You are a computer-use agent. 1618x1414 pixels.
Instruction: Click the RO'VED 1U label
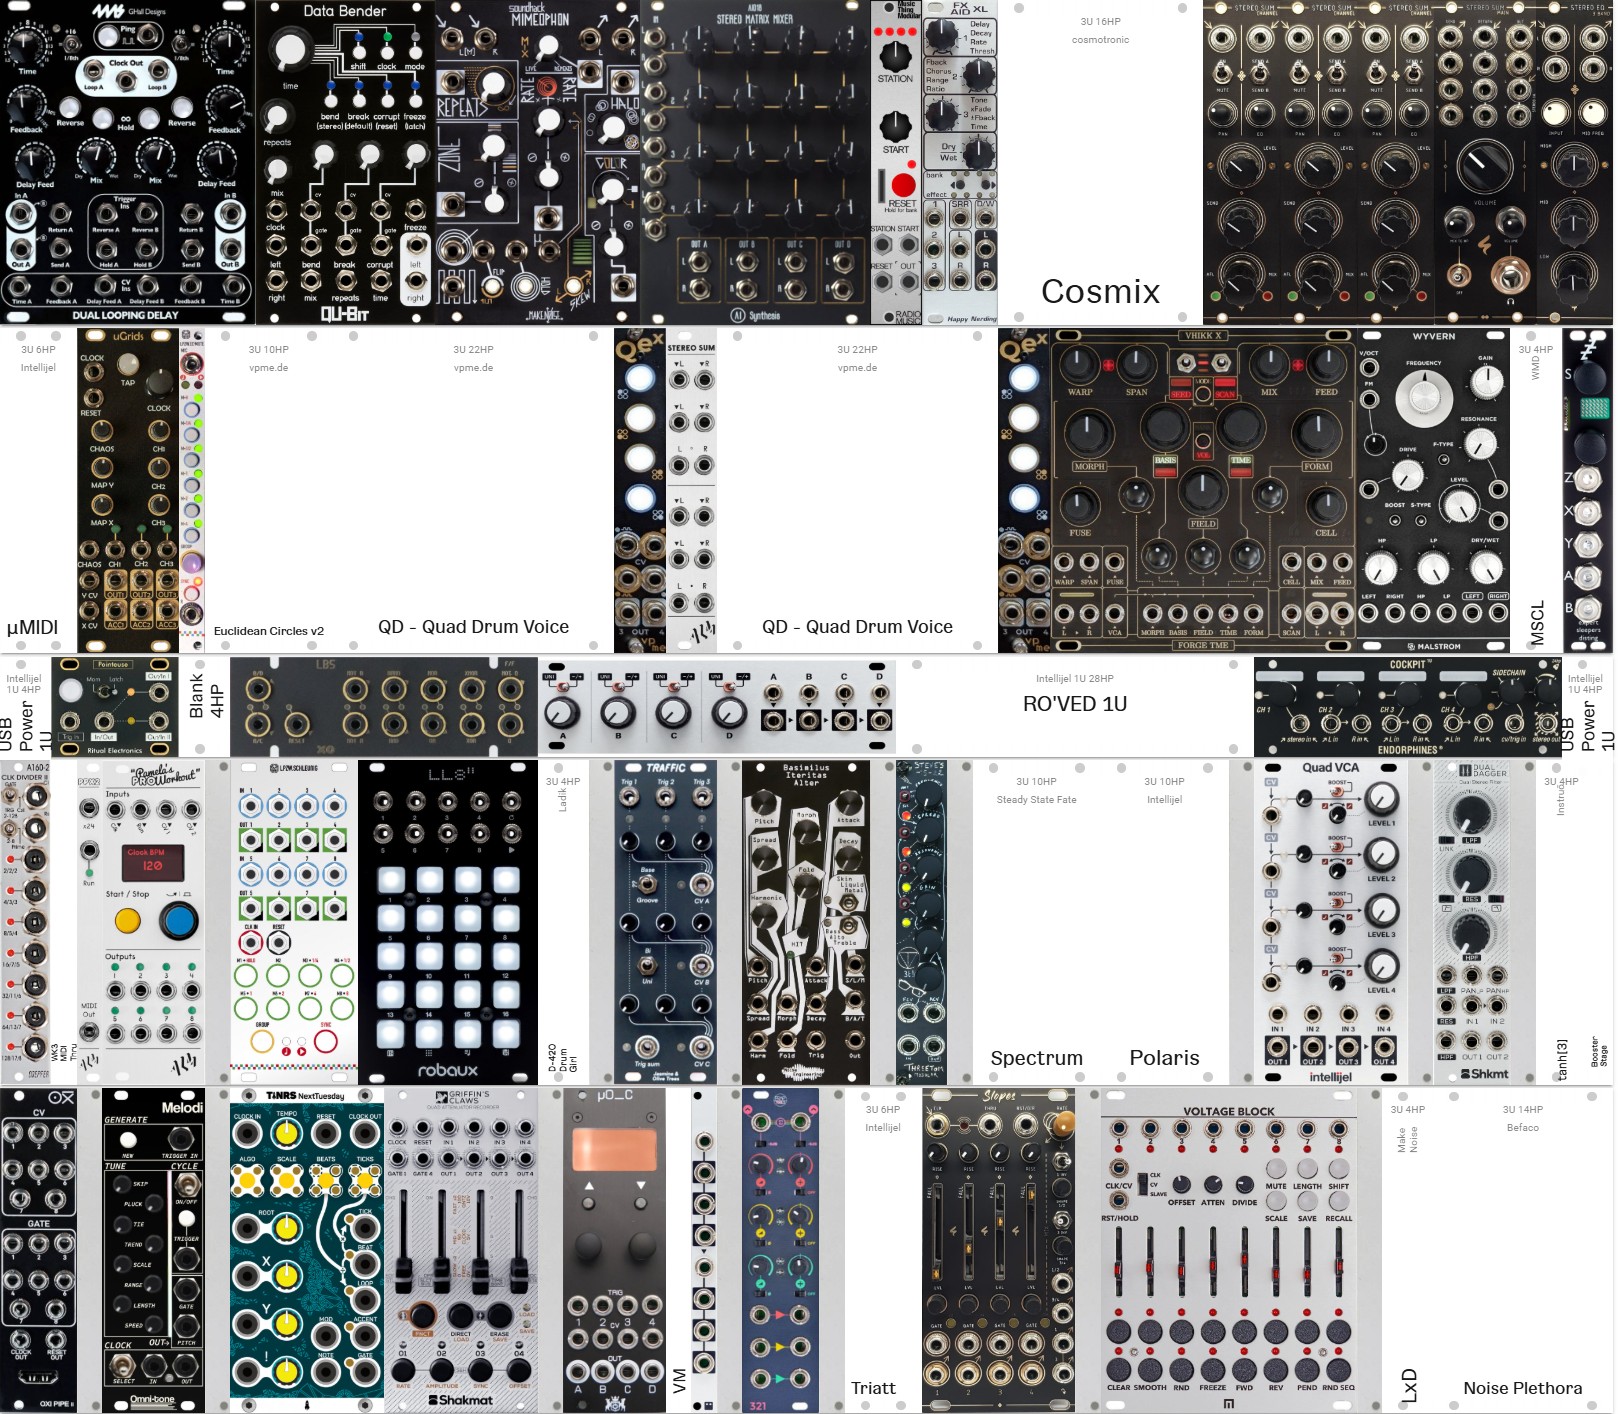(1075, 704)
